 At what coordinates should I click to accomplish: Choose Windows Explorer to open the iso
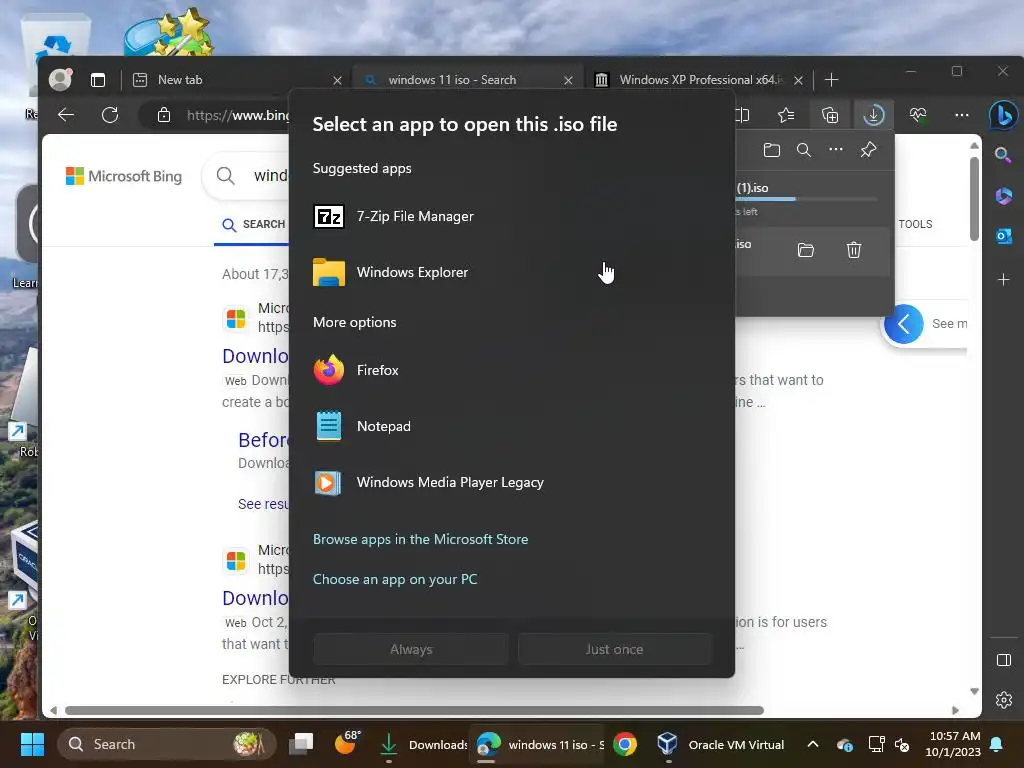click(511, 272)
